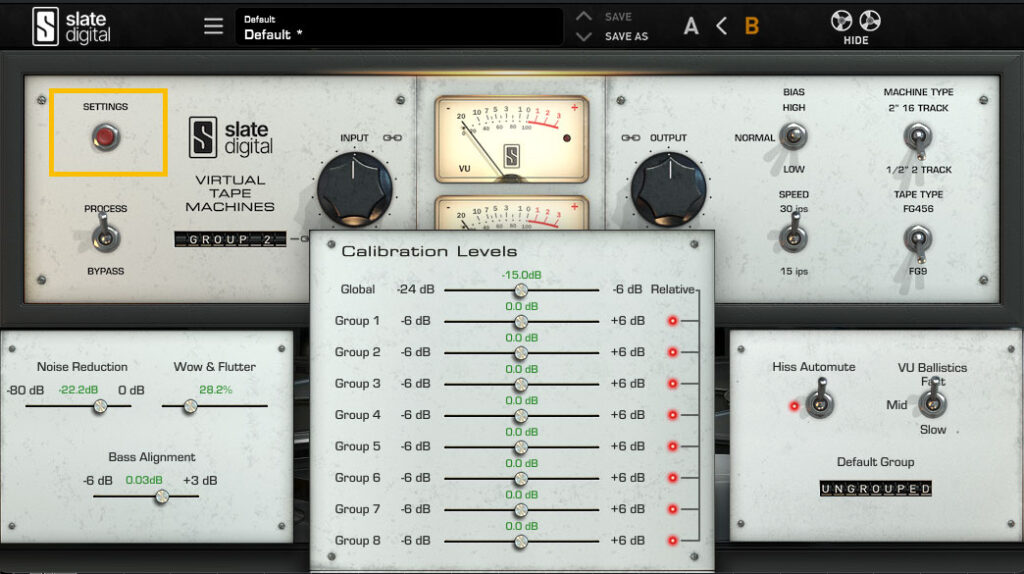Flip the VU Ballistics switch
The width and height of the screenshot is (1024, 574).
(x=933, y=399)
